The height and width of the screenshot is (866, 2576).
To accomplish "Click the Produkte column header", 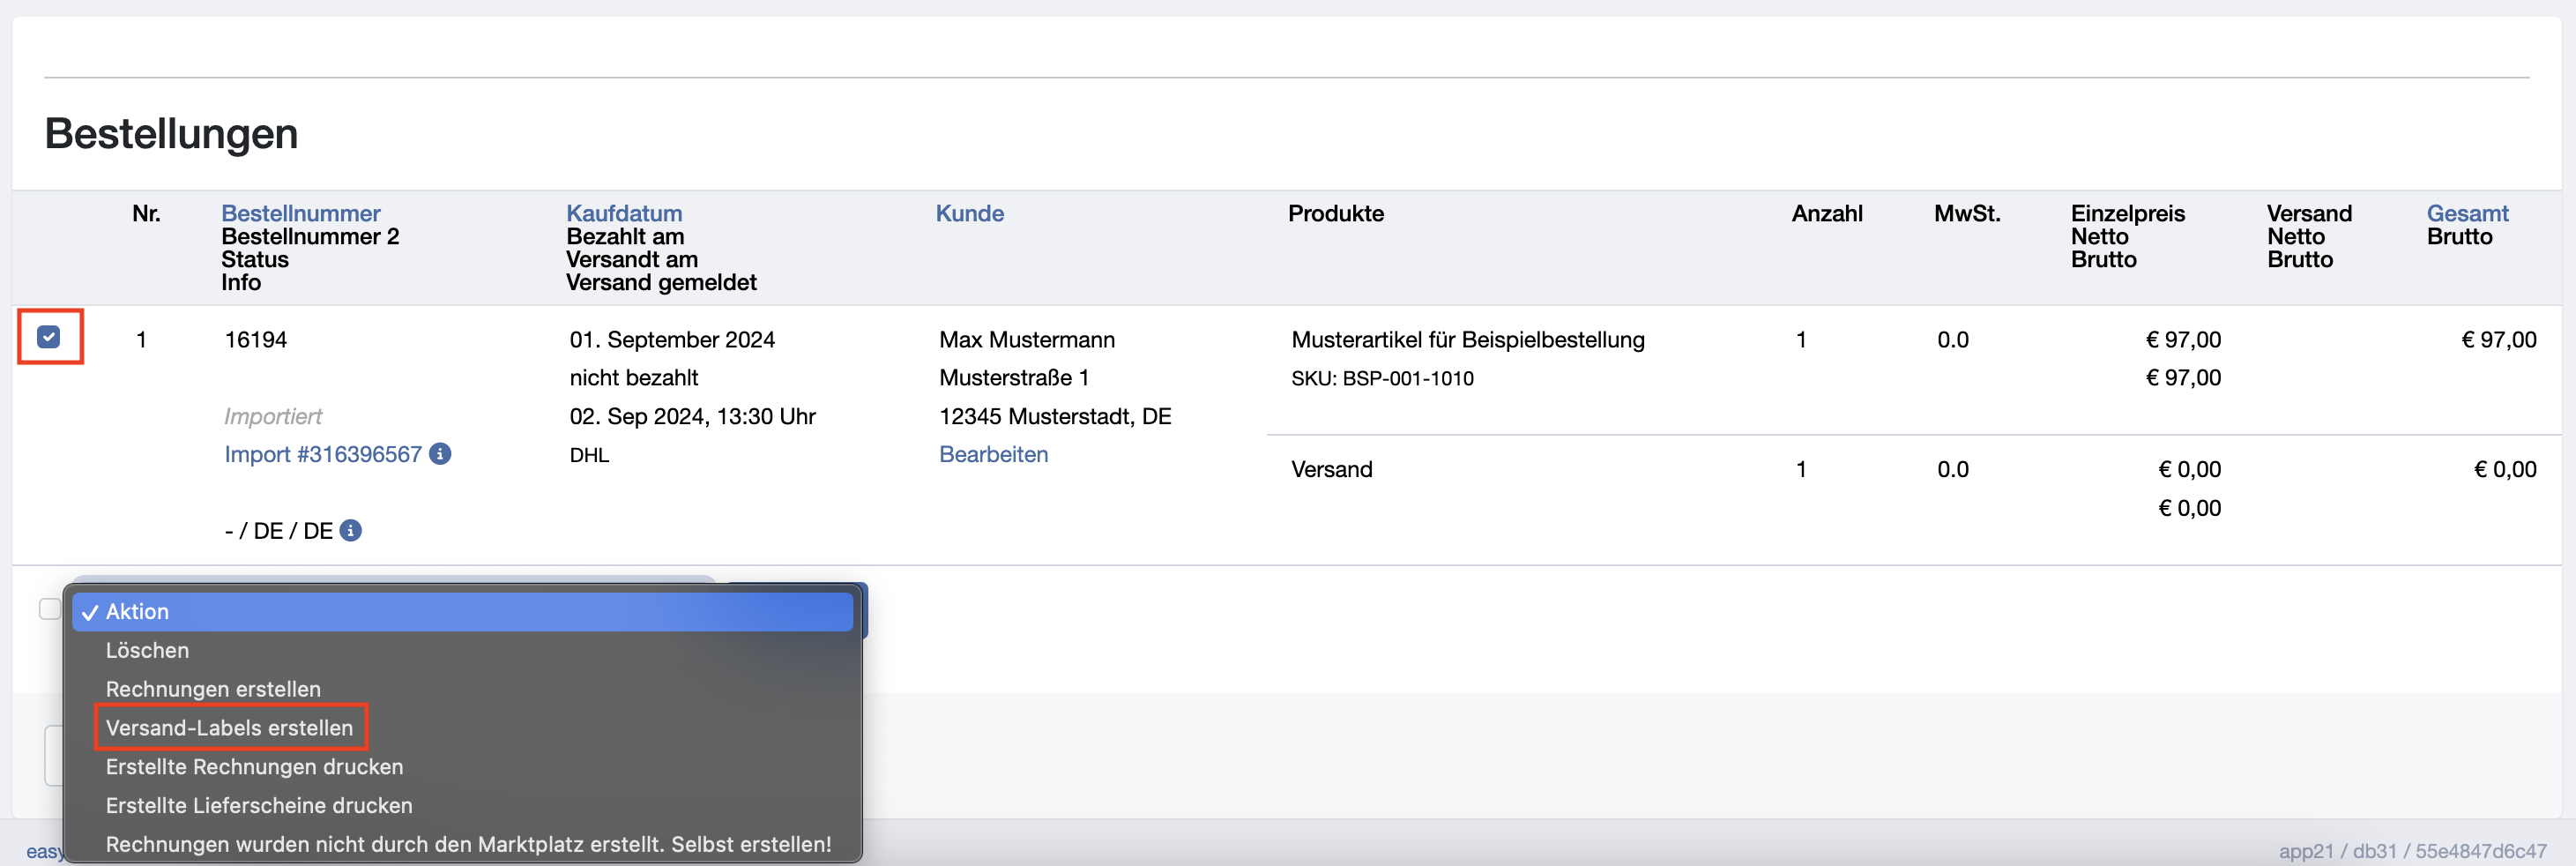I will point(1336,213).
